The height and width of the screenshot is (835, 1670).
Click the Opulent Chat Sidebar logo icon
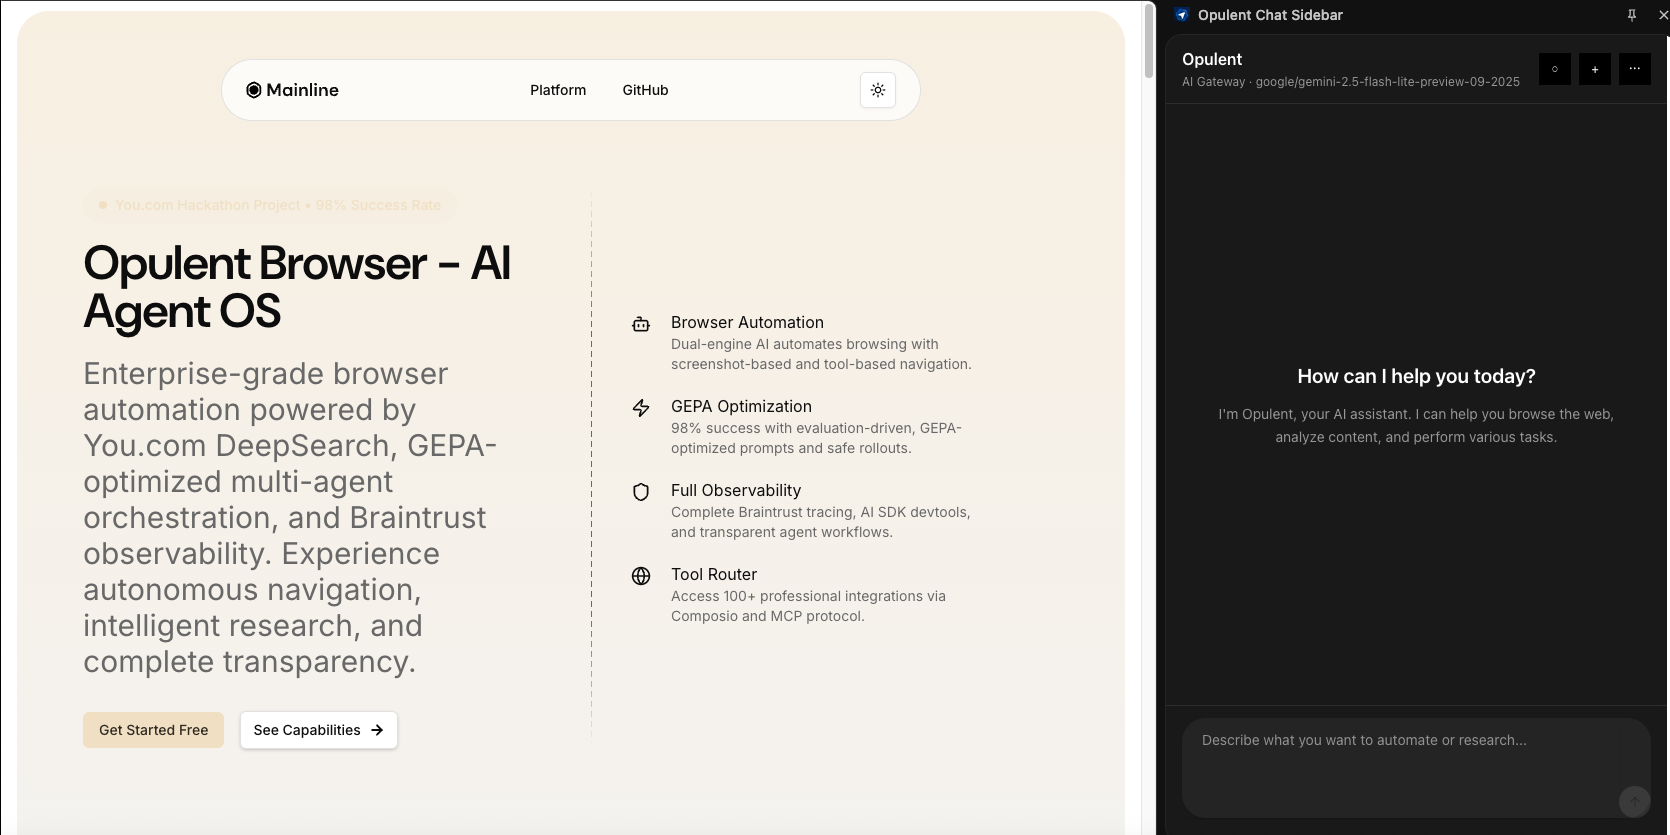pyautogui.click(x=1182, y=15)
